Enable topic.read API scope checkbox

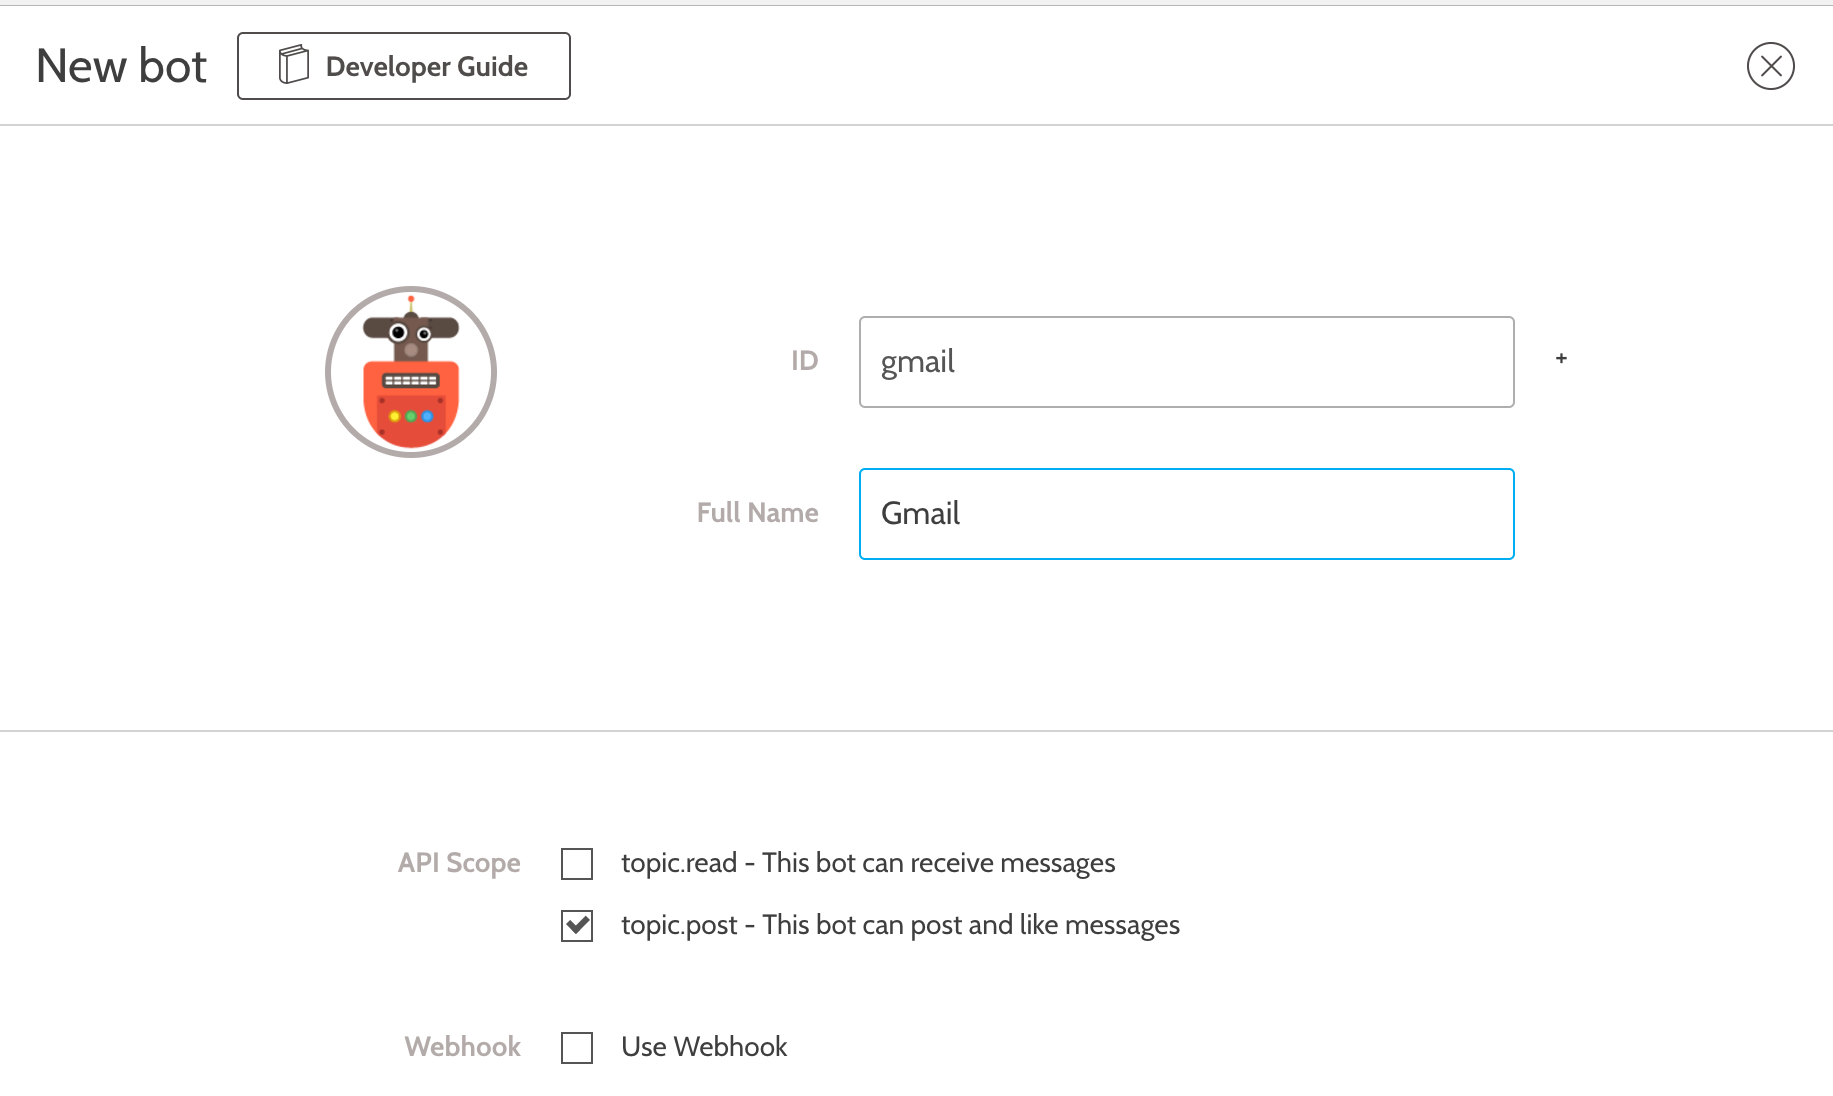(x=577, y=864)
